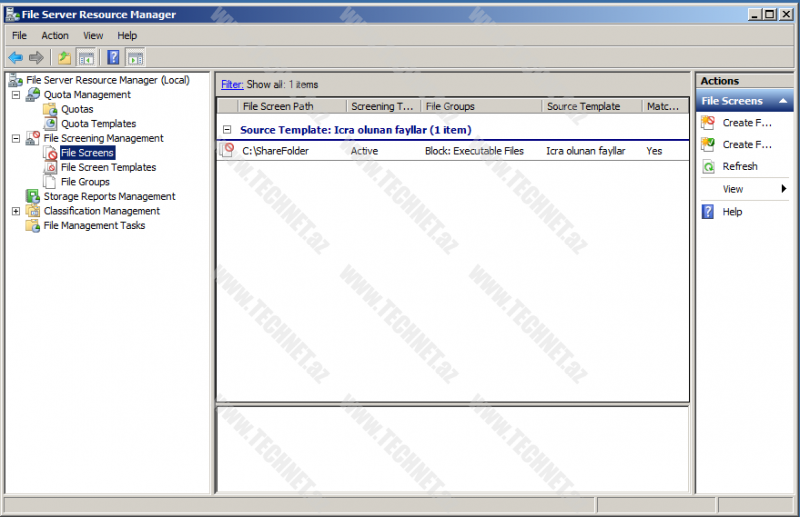The height and width of the screenshot is (517, 800).
Task: Open the View menu in menu bar
Action: click(93, 35)
